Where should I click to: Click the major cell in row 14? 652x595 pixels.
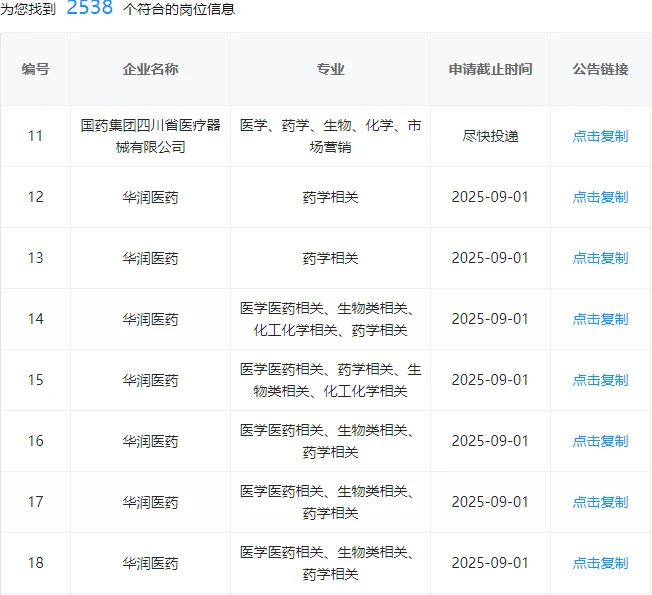coord(331,319)
